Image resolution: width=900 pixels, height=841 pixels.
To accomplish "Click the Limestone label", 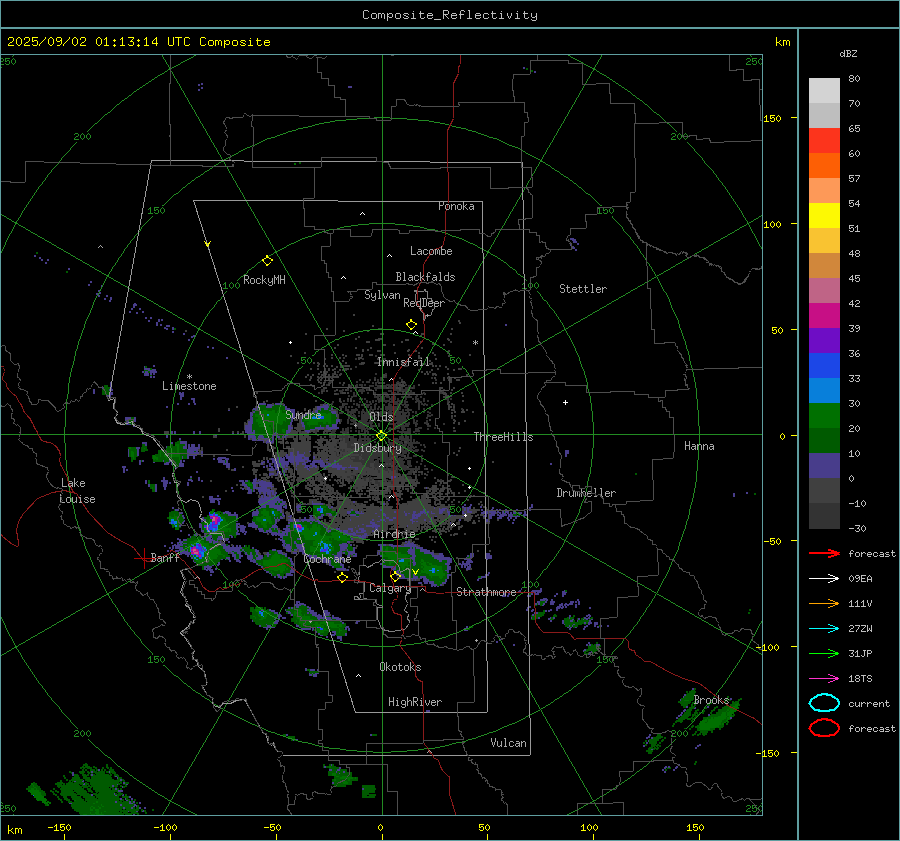I will 189,386.
